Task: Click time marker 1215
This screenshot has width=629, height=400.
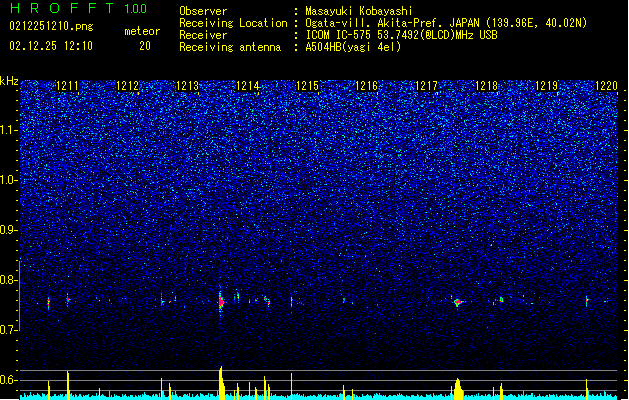Action: point(307,85)
